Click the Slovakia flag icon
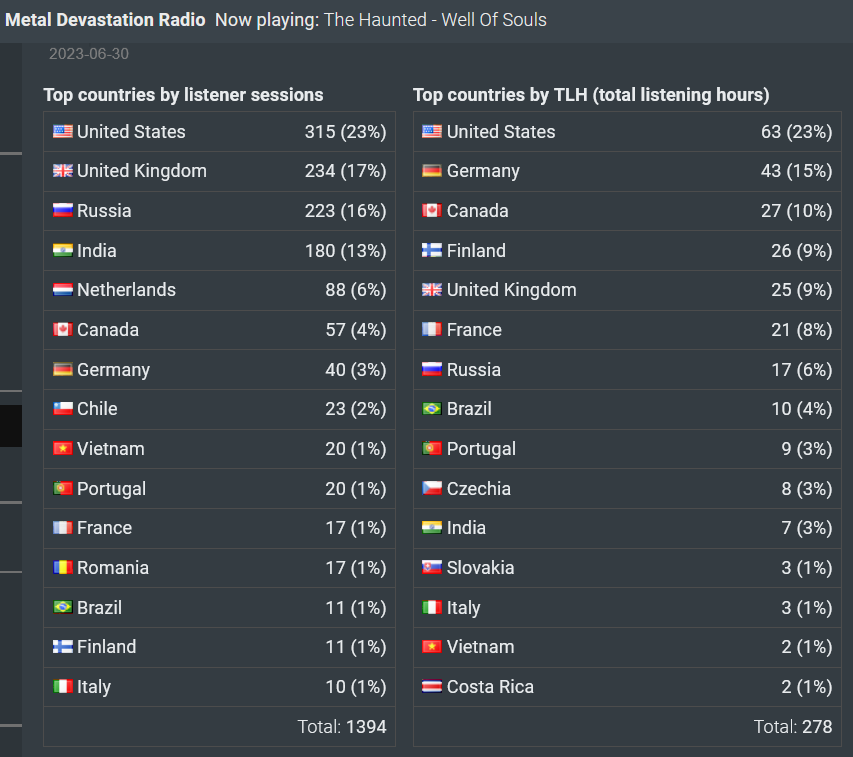This screenshot has width=853, height=757. point(432,567)
